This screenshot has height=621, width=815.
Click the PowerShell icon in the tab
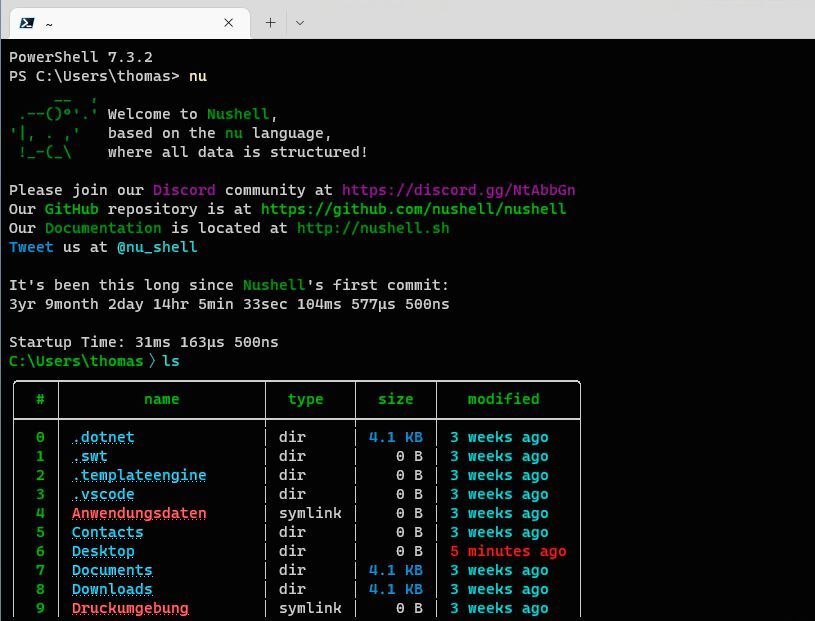(27, 22)
